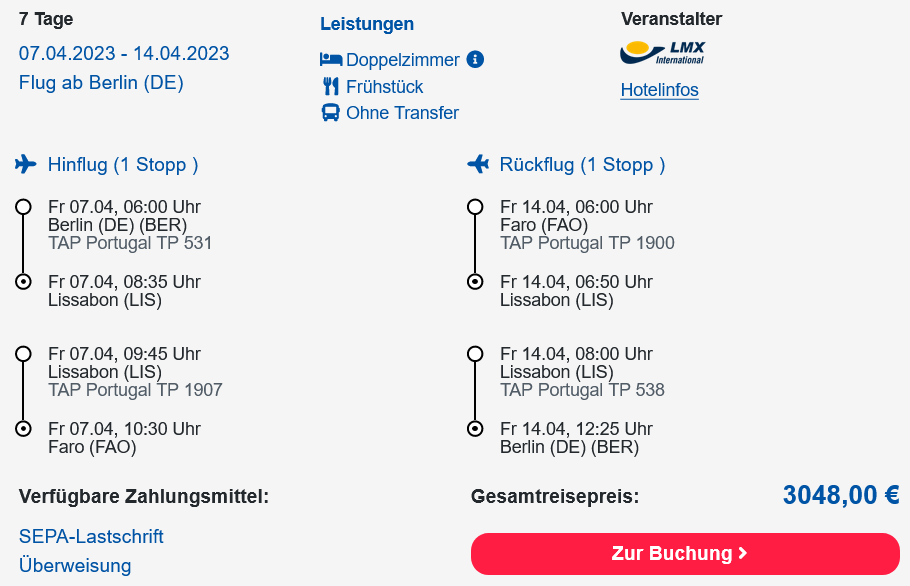Click the Hinflug (1 Stopp) heading
Image resolution: width=910 pixels, height=586 pixels.
click(123, 165)
